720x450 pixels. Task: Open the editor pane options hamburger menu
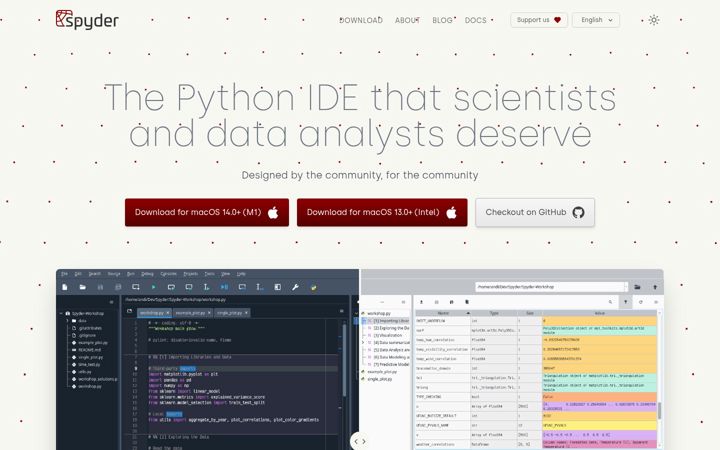click(341, 311)
